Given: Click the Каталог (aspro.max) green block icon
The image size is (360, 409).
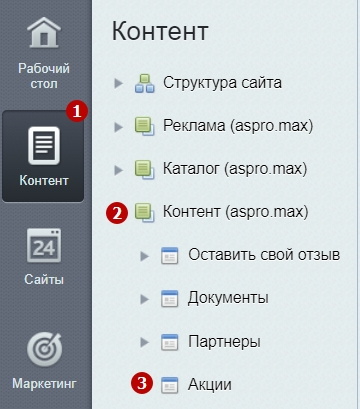Looking at the screenshot, I should [145, 169].
